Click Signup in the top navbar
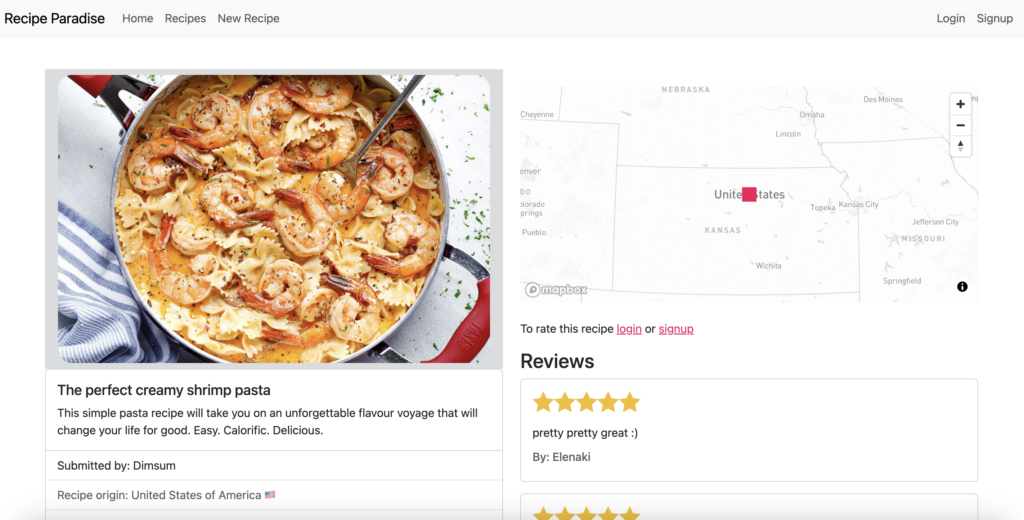The width and height of the screenshot is (1024, 520). coord(995,18)
